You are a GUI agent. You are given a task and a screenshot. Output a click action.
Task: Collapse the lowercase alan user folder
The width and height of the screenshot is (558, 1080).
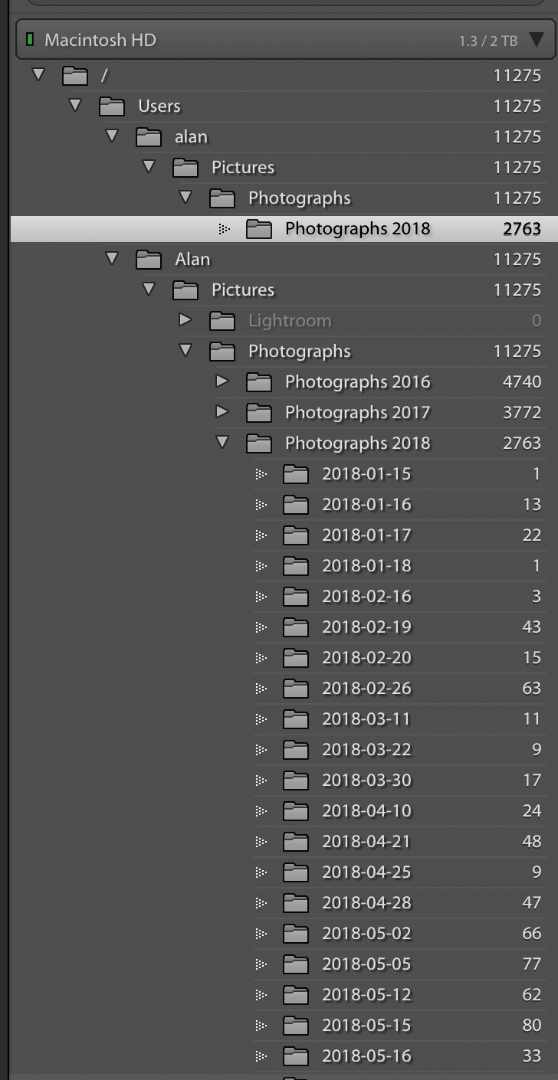pyautogui.click(x=112, y=136)
